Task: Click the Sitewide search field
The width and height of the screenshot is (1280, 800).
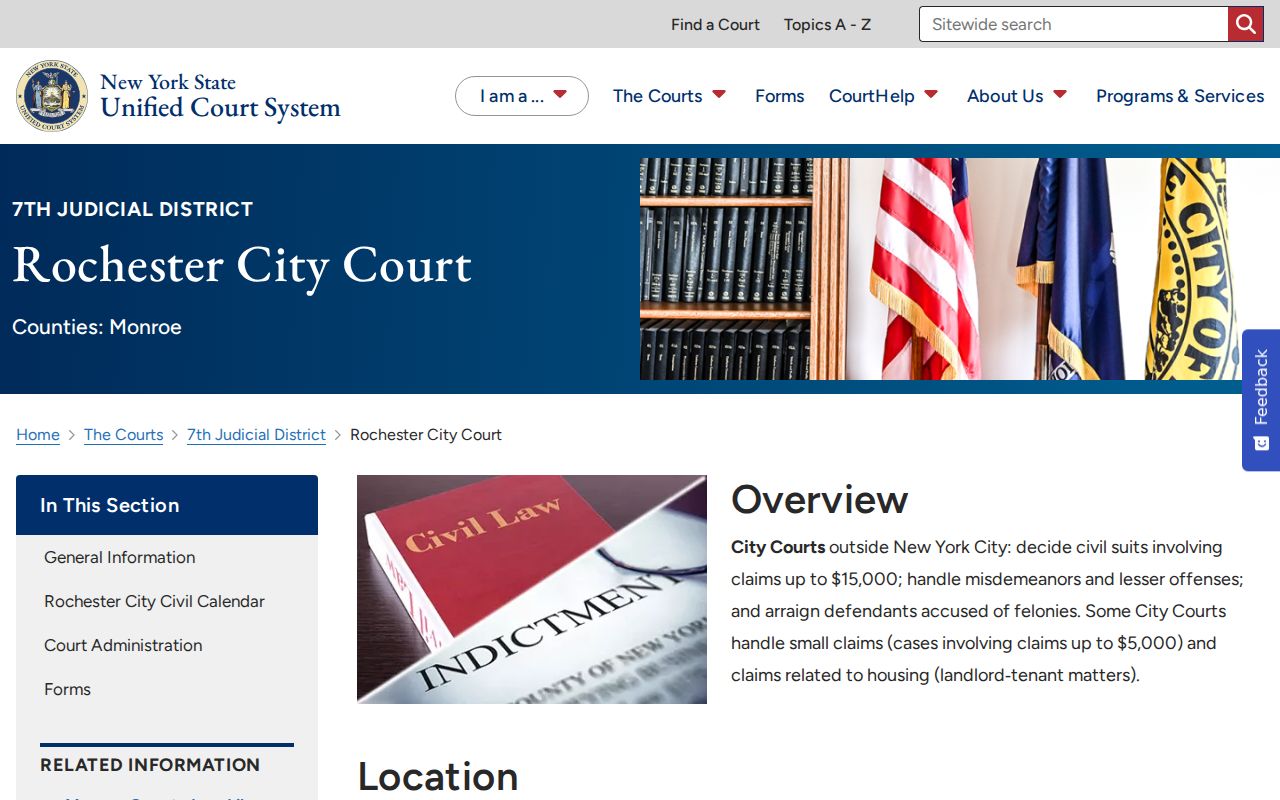Action: pyautogui.click(x=1073, y=24)
